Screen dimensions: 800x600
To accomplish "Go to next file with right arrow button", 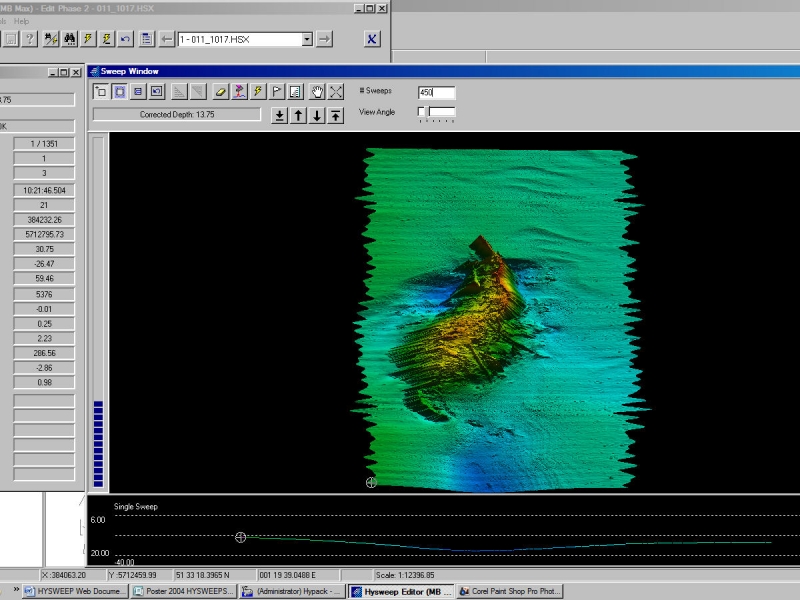I will point(326,39).
